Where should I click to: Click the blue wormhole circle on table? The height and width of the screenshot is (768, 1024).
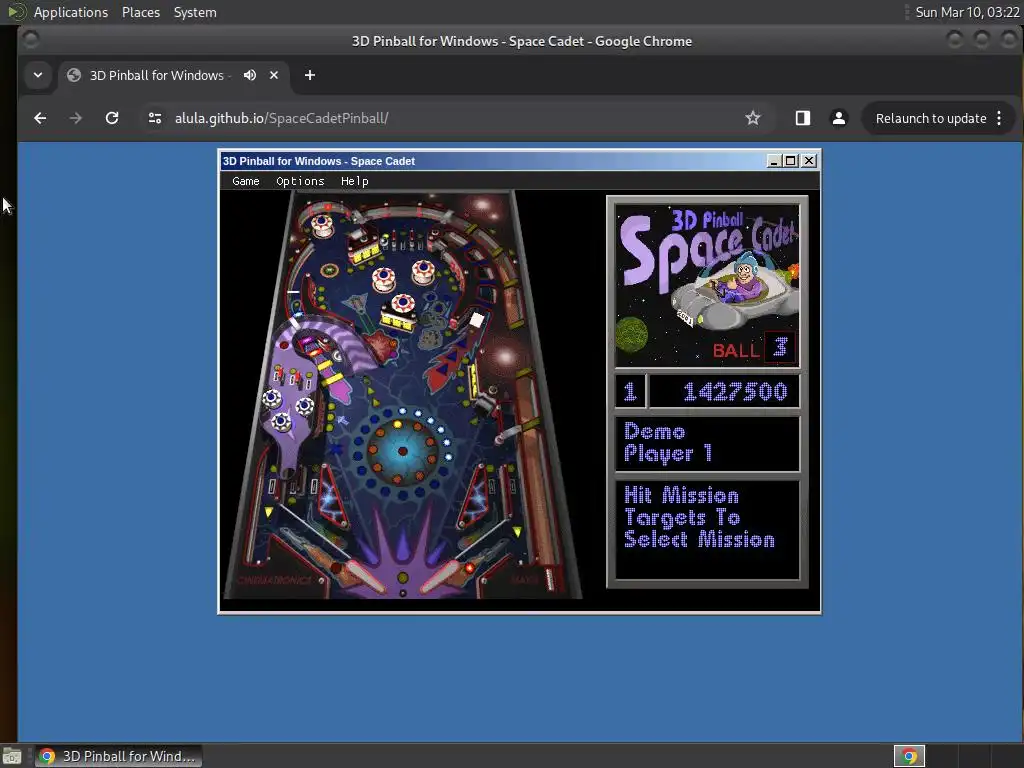[x=402, y=451]
